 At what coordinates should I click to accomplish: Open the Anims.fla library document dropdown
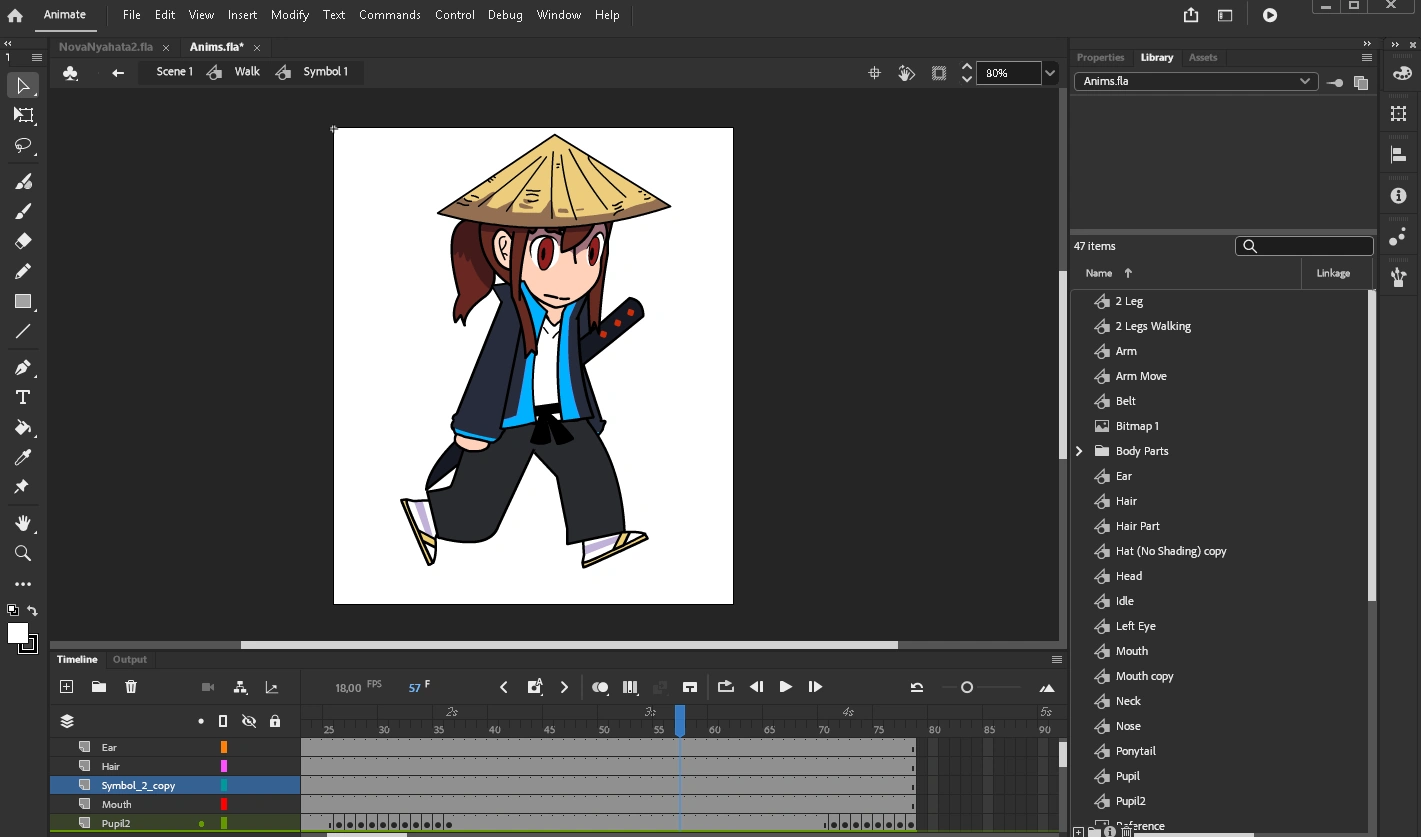(1305, 81)
